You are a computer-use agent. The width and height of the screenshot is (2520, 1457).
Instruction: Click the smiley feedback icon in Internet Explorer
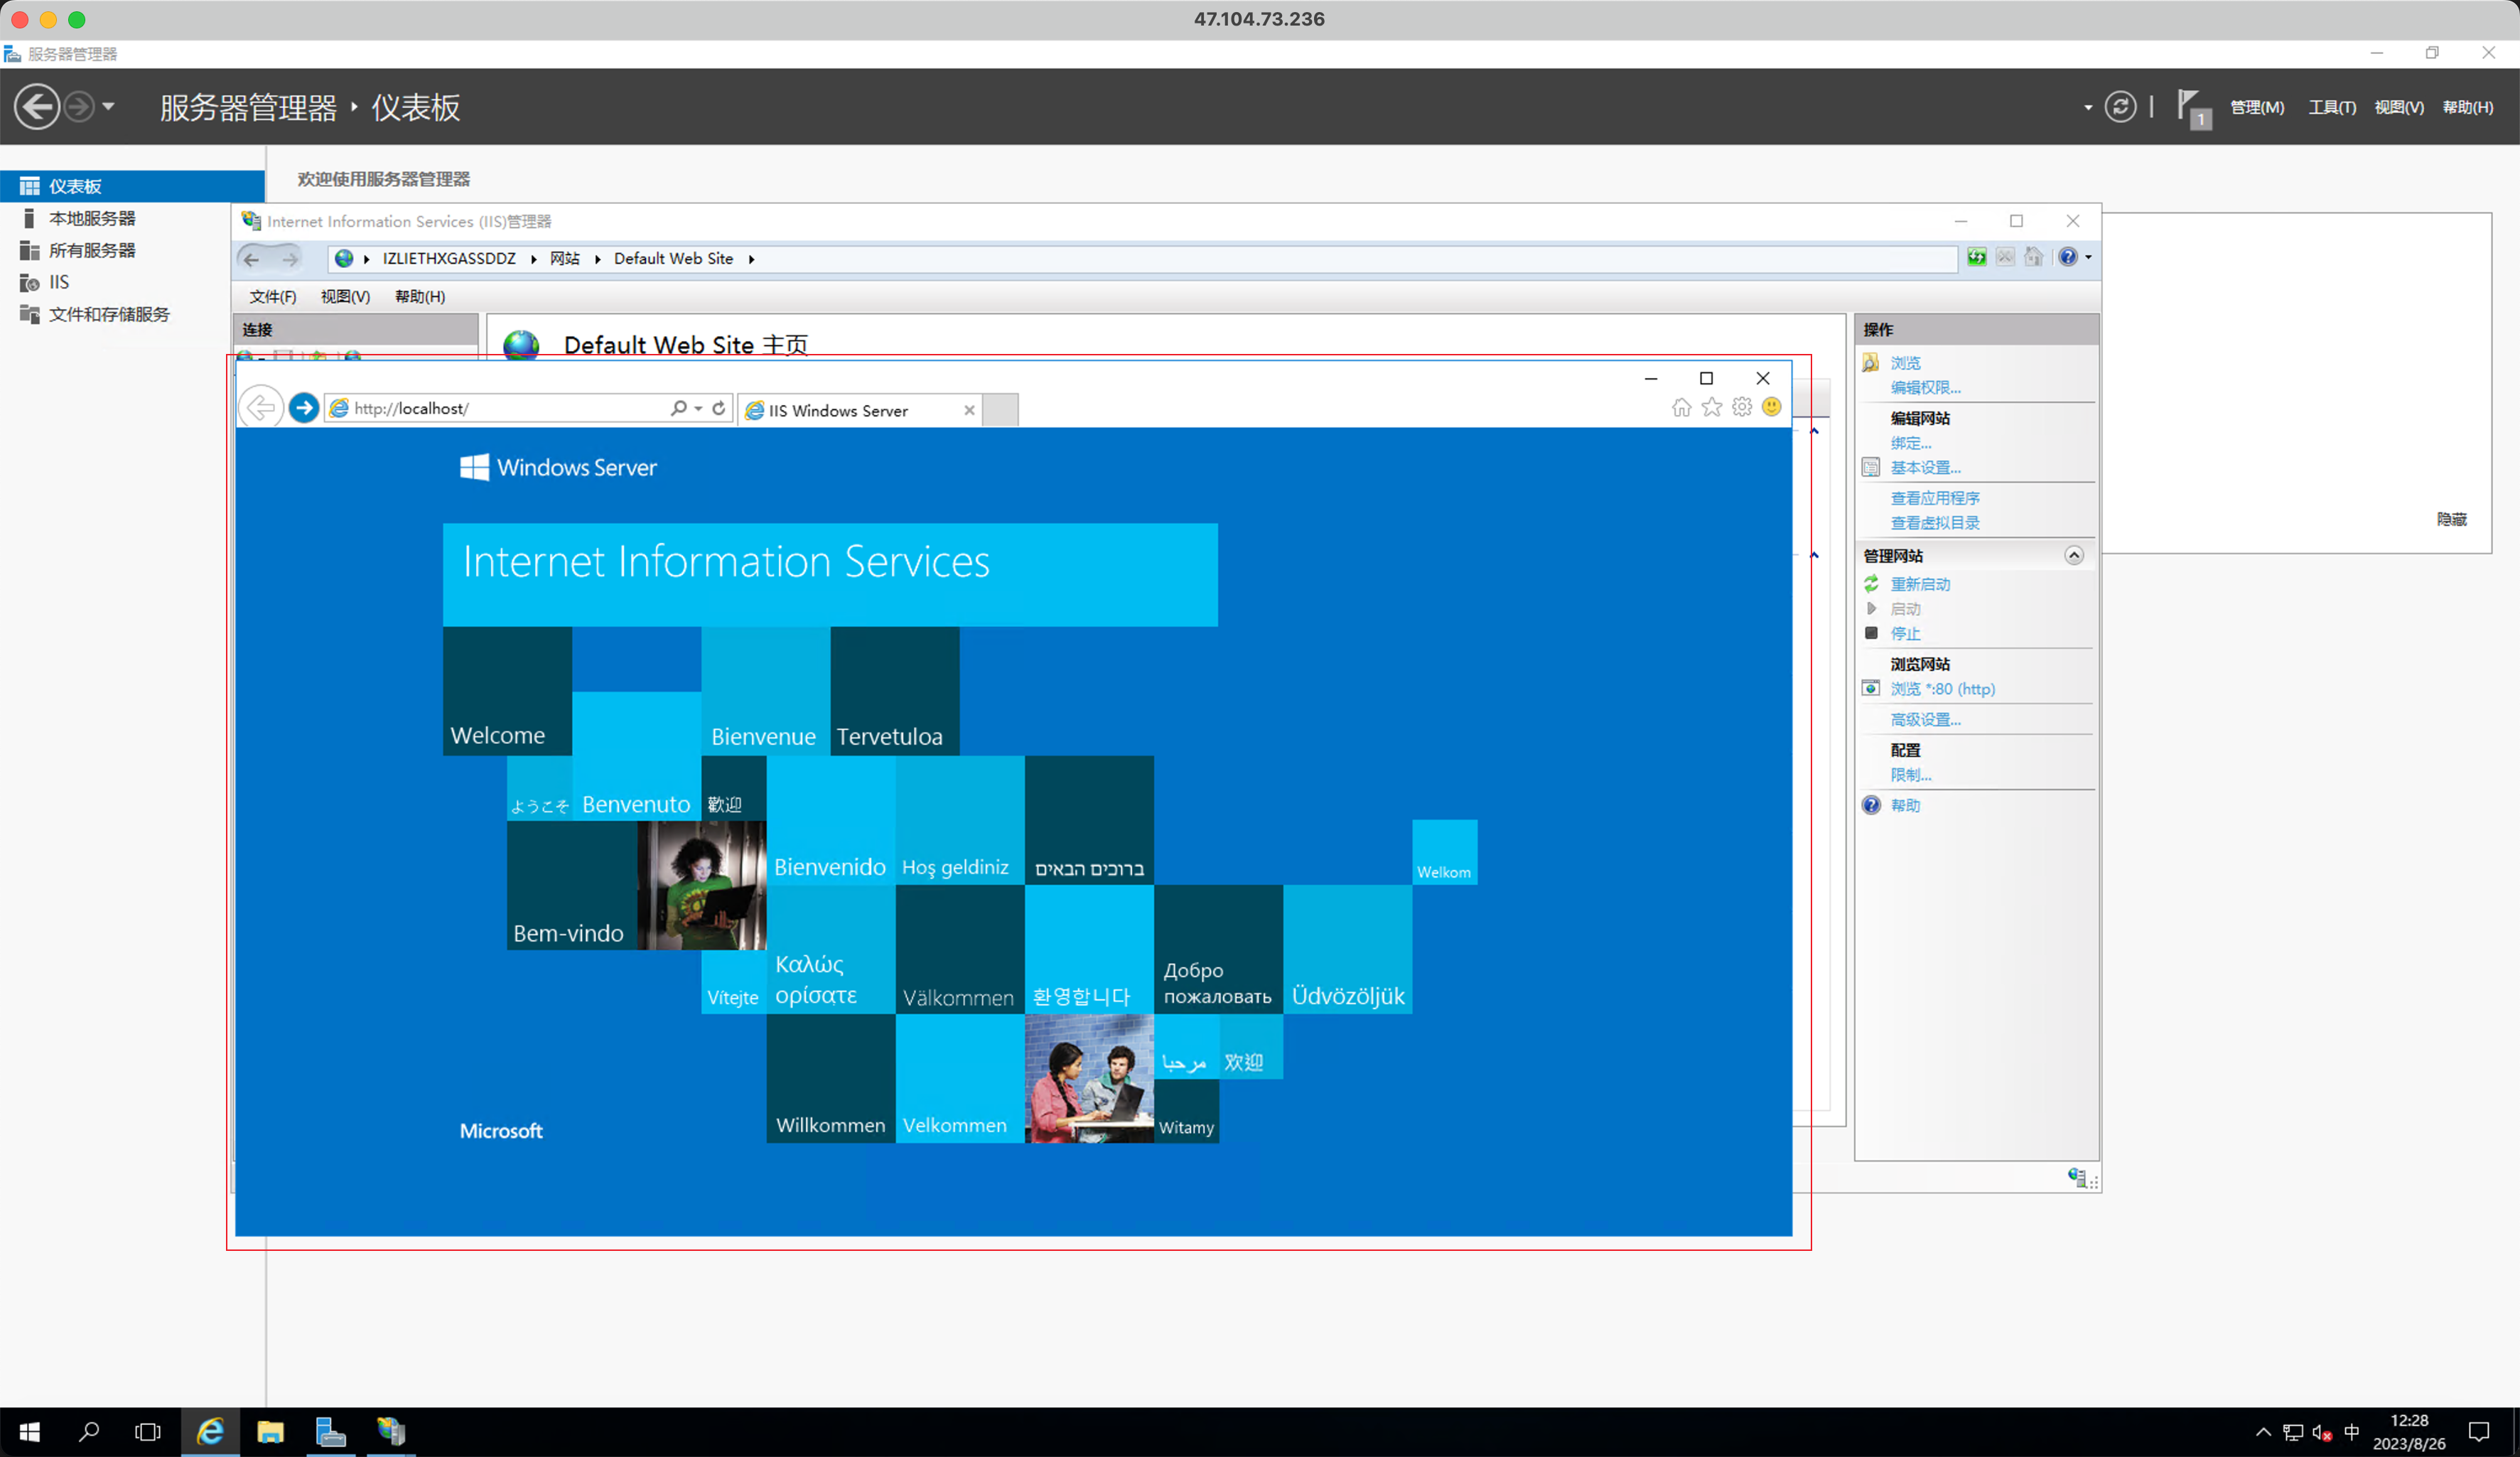[1772, 407]
